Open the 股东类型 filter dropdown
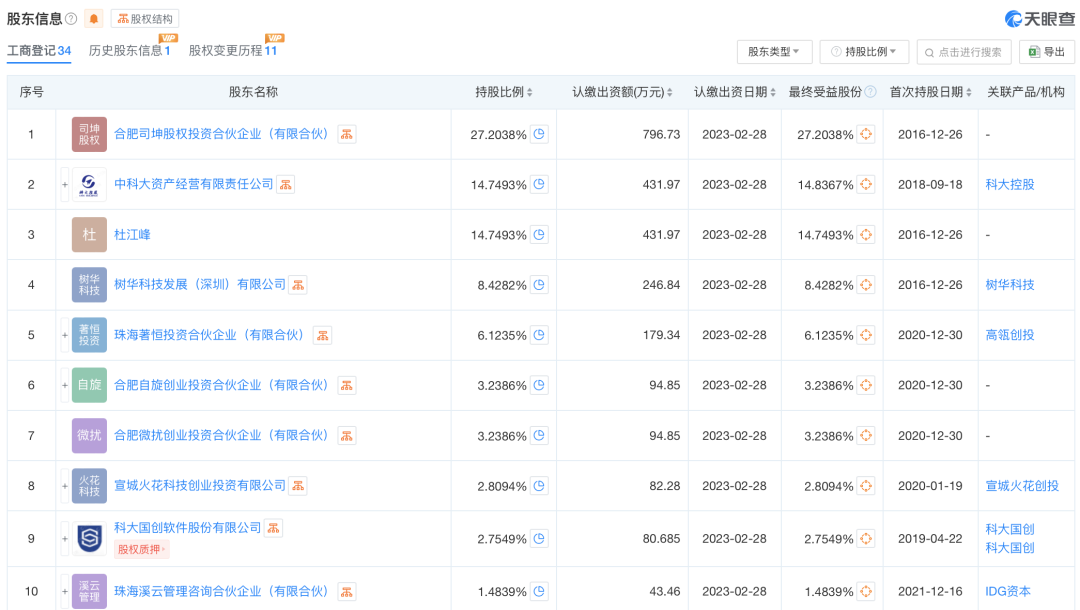This screenshot has width=1080, height=610. tap(773, 52)
